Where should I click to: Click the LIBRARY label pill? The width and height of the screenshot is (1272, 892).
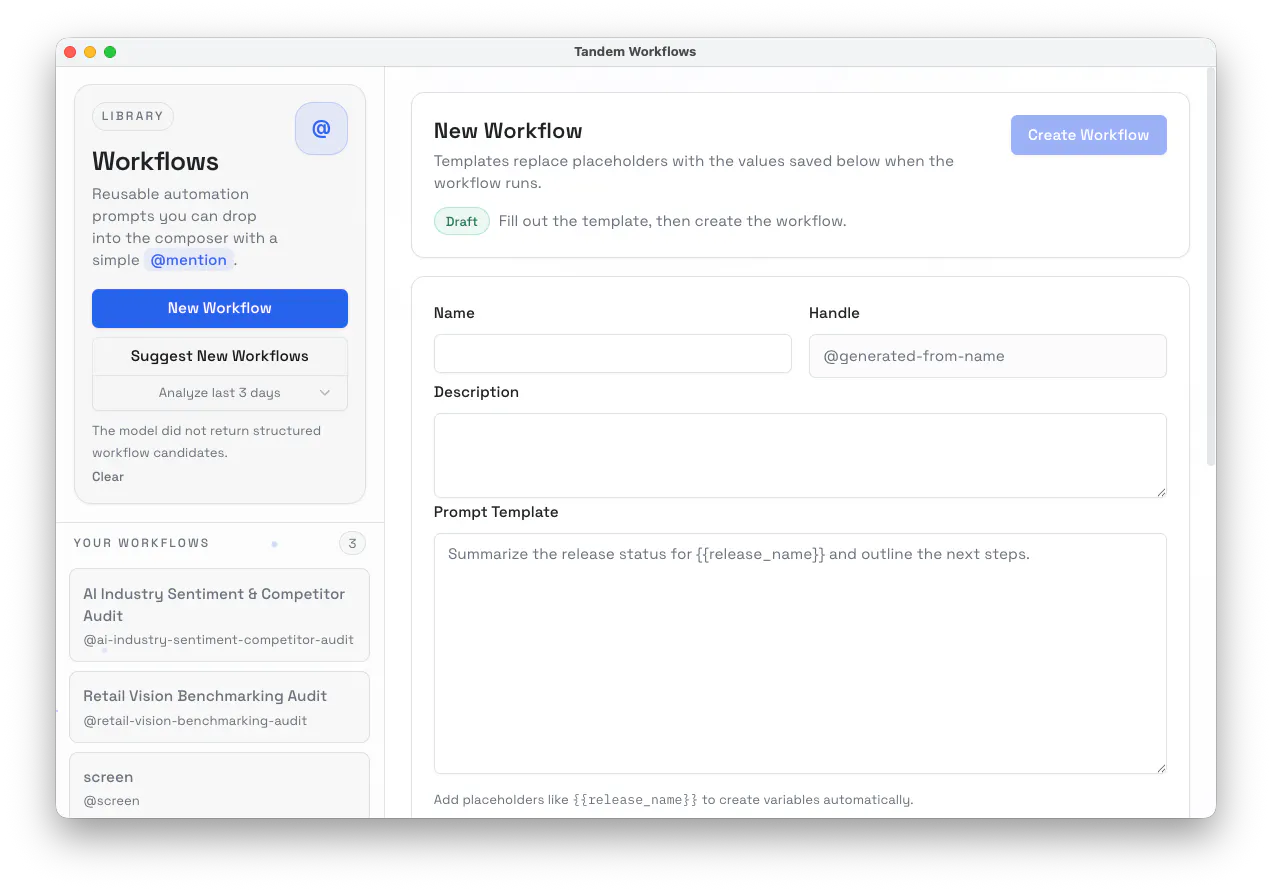(x=133, y=116)
